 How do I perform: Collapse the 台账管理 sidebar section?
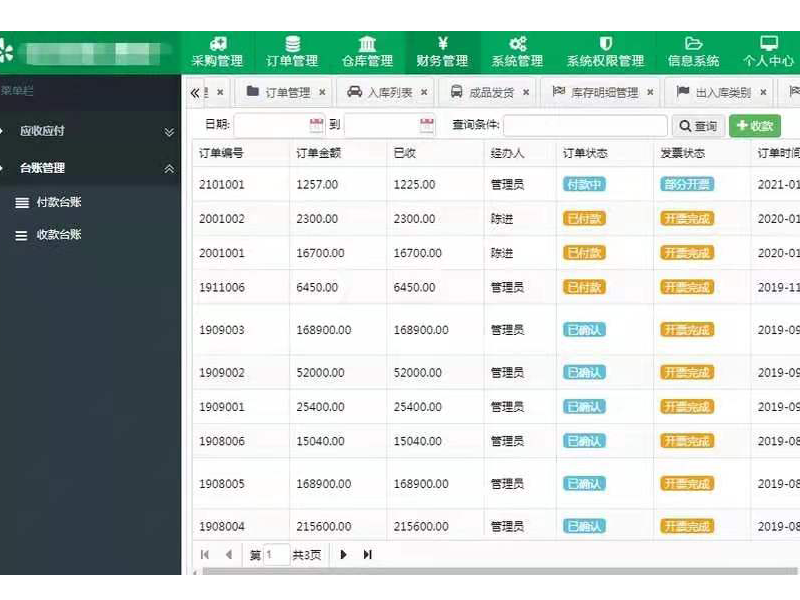[90, 168]
